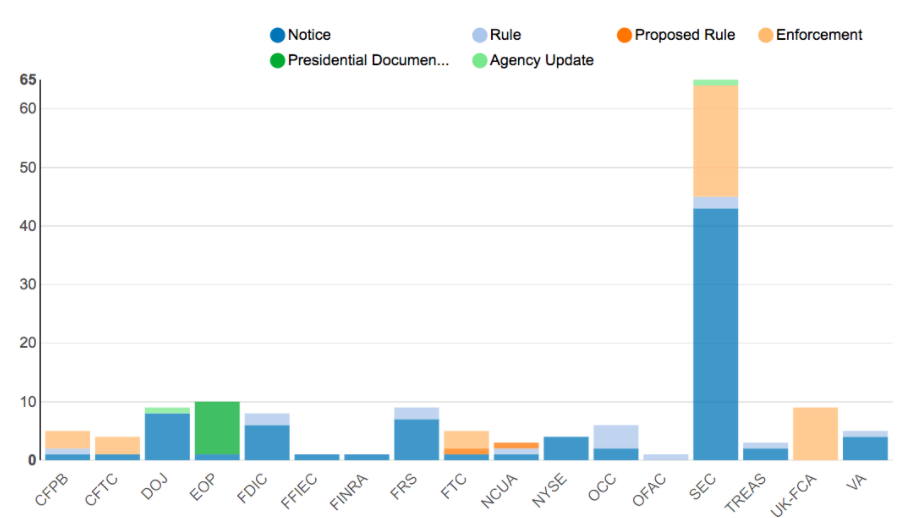Click the FDIC axis label
The height and width of the screenshot is (518, 910).
tap(252, 488)
